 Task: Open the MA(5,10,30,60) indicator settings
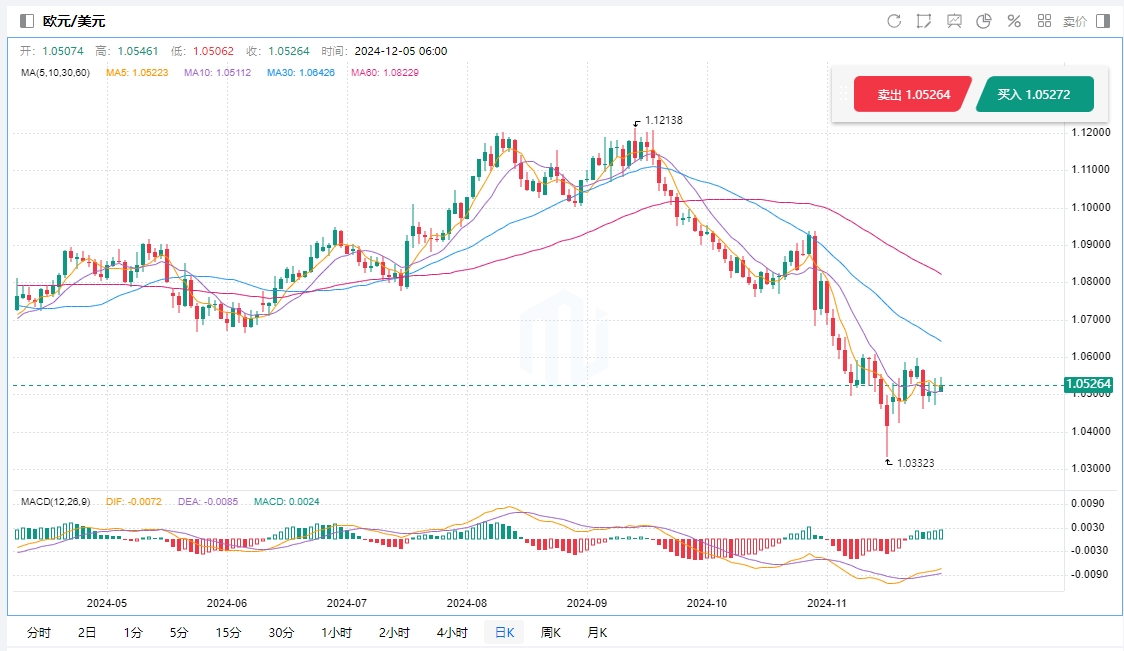(56, 72)
